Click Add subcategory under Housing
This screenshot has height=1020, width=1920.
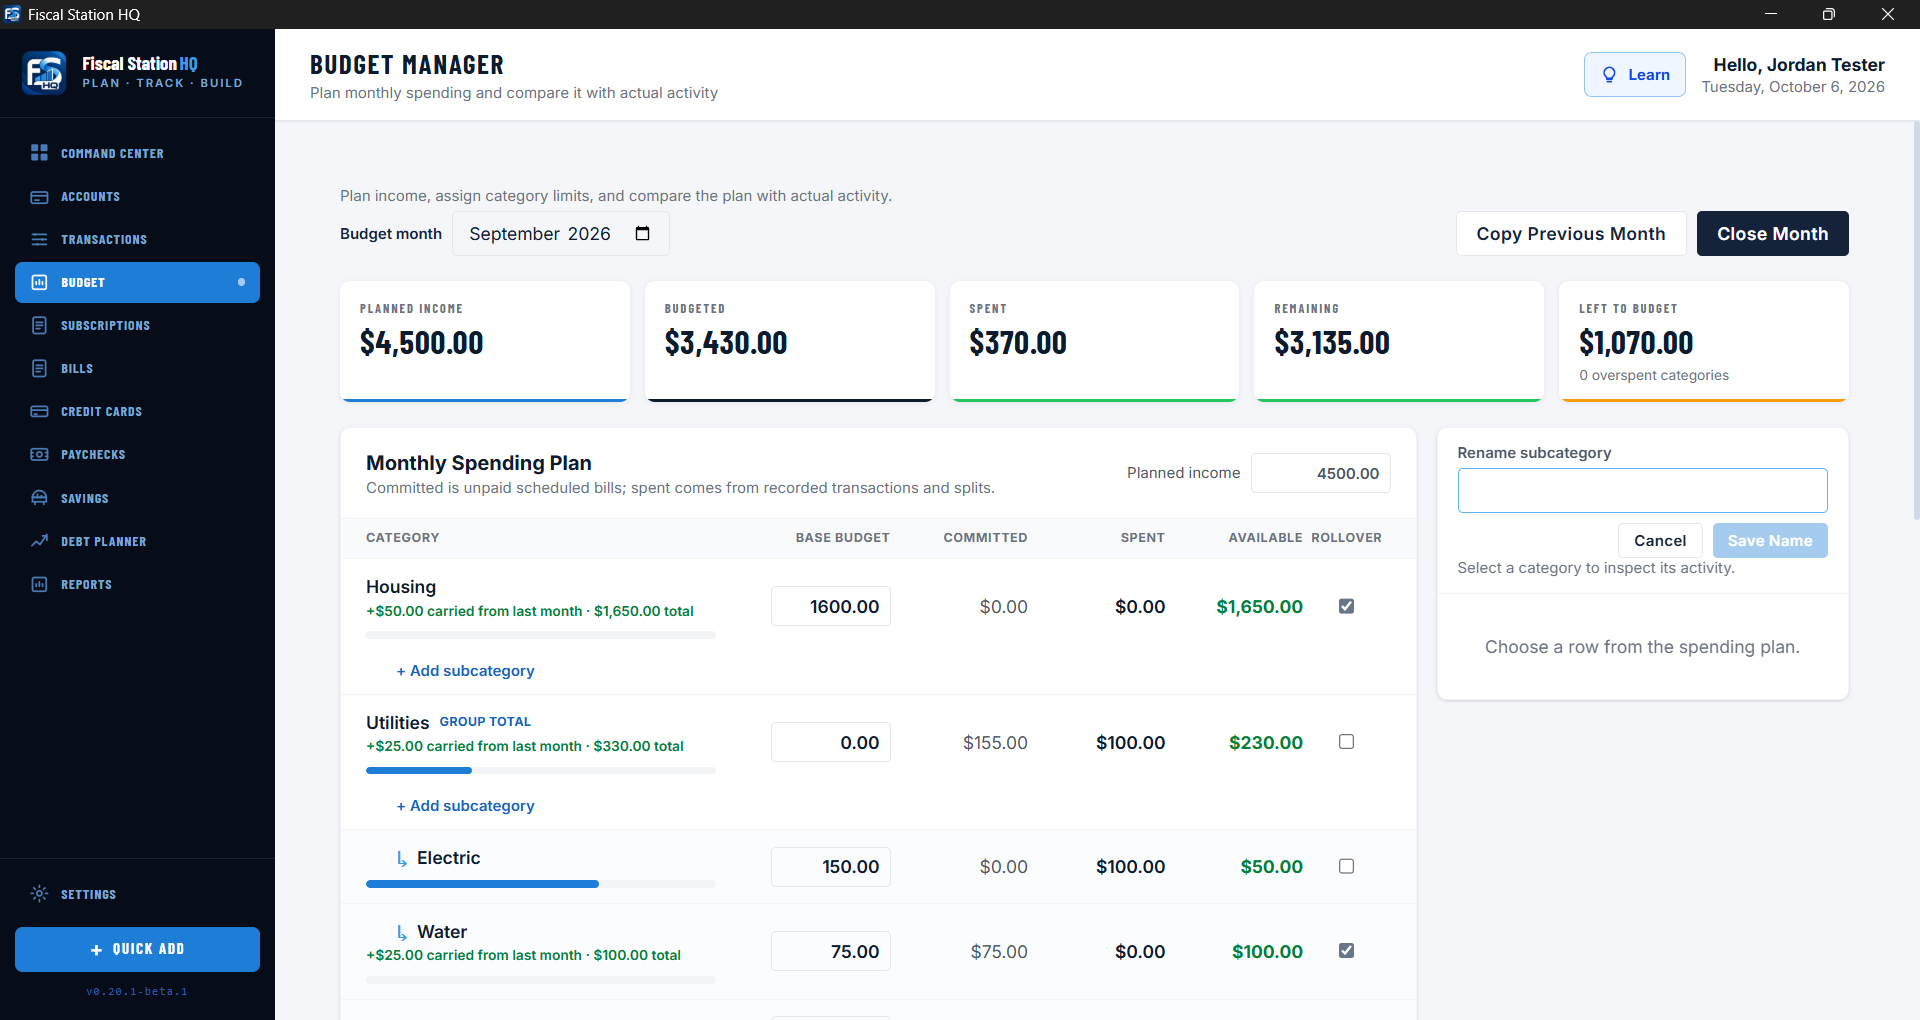(x=465, y=671)
